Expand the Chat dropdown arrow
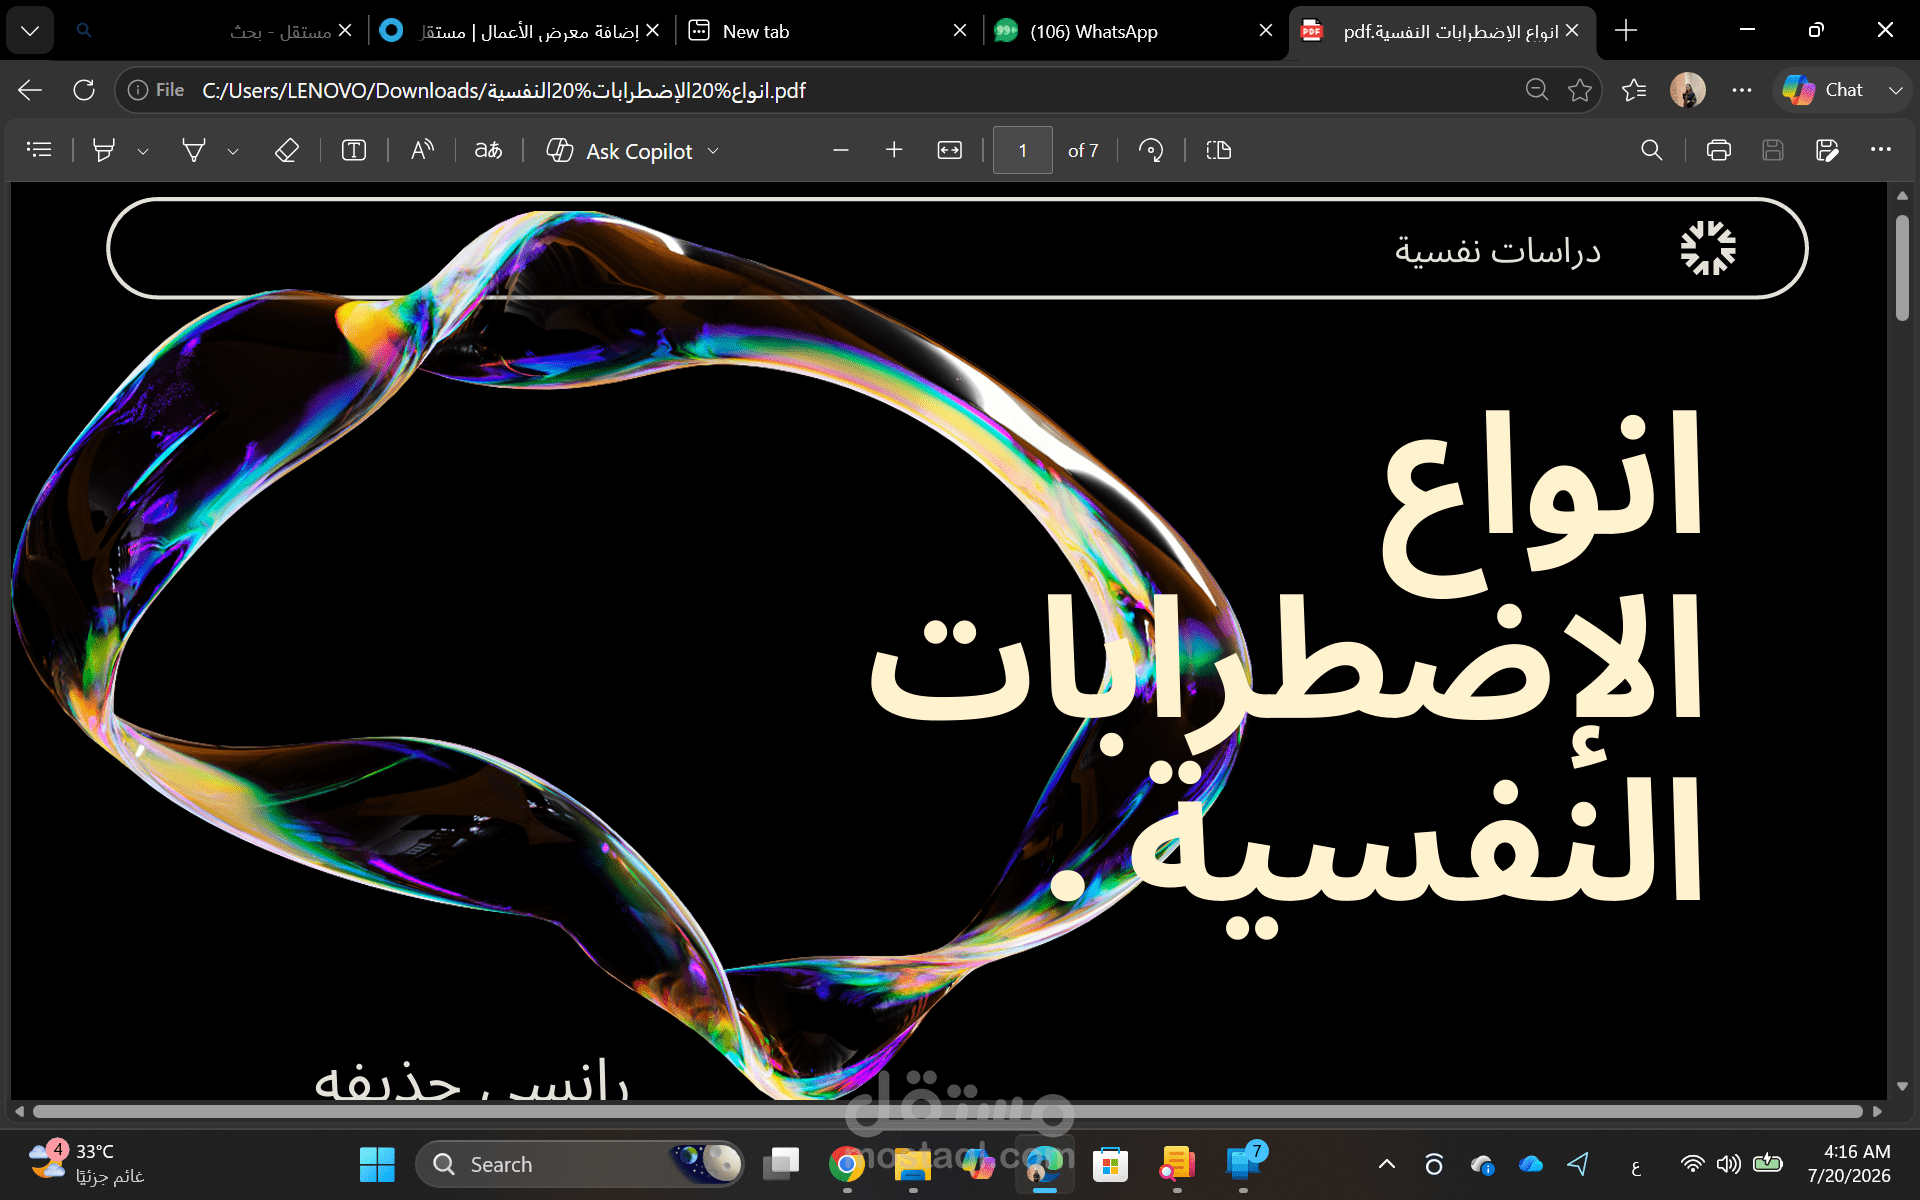Image resolution: width=1920 pixels, height=1200 pixels. pos(1895,90)
